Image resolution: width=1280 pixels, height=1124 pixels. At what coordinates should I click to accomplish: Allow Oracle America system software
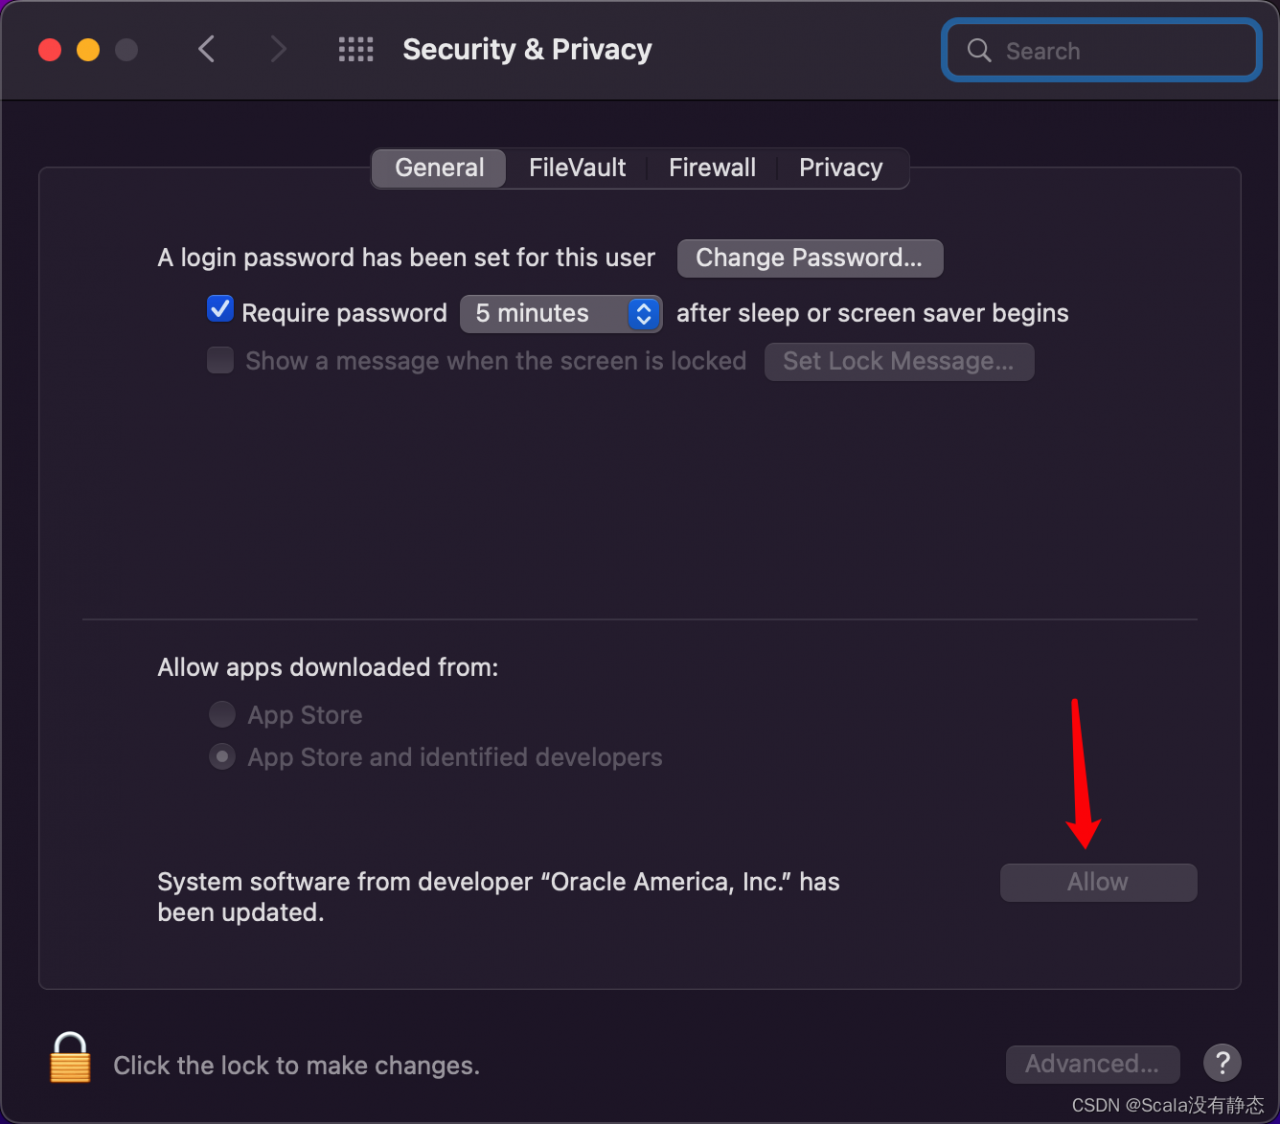coord(1098,882)
